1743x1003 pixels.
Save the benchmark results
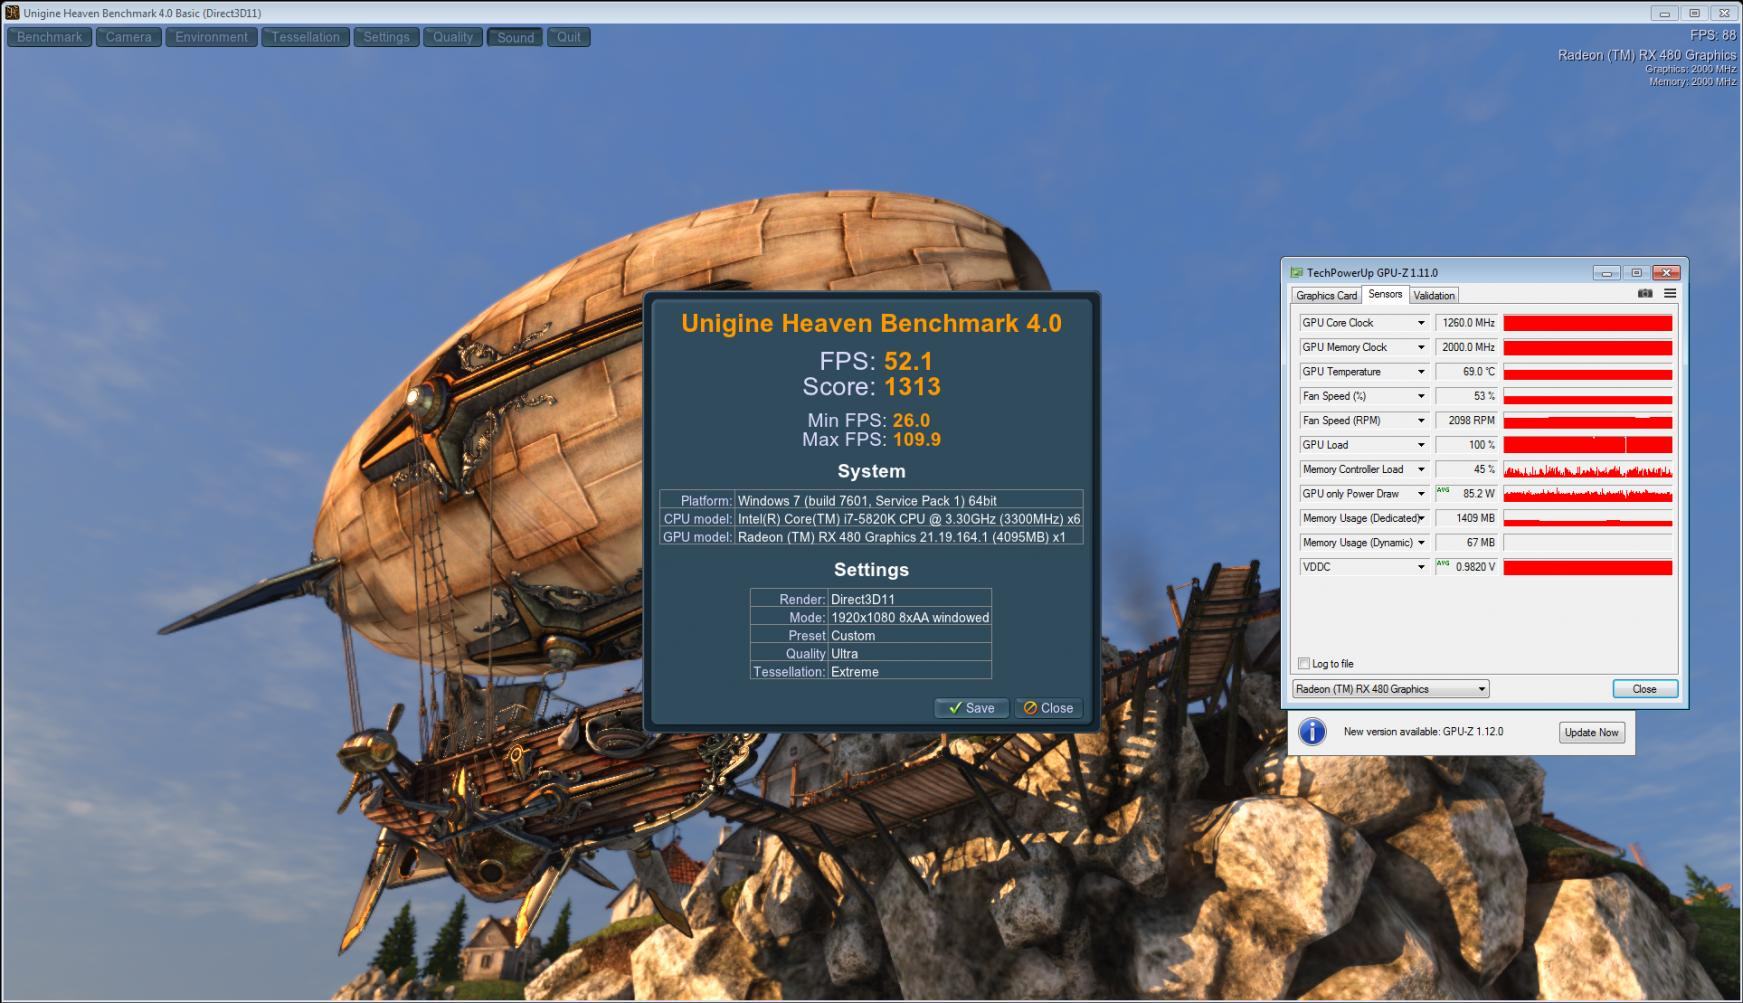pos(971,708)
